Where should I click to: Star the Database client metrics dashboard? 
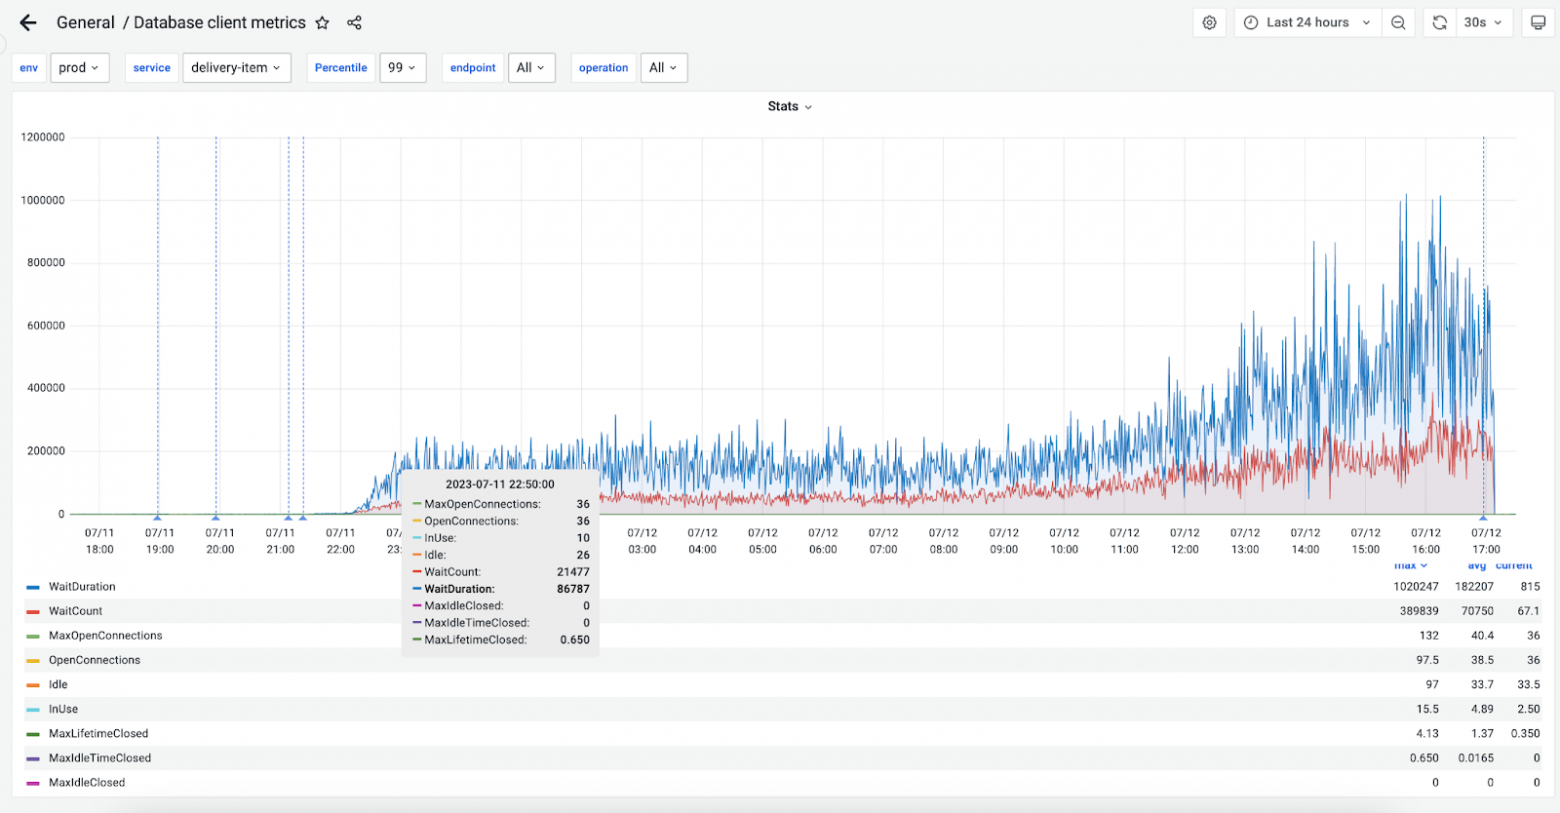[322, 23]
